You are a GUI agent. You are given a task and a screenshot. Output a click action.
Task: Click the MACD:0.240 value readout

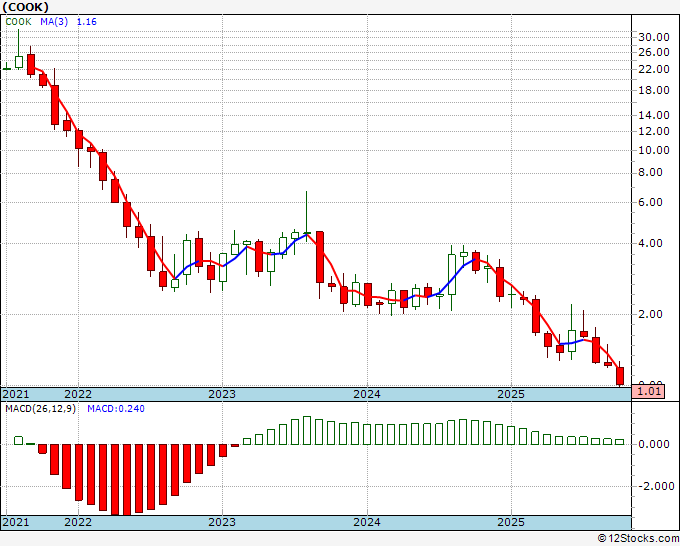tap(116, 409)
